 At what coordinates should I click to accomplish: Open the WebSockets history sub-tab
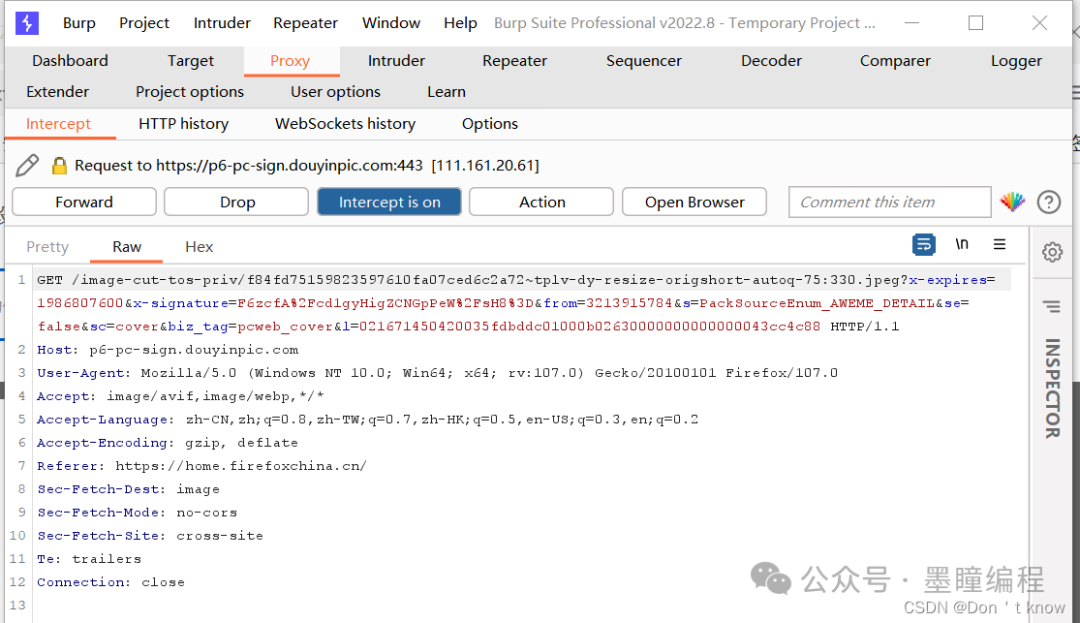(345, 124)
